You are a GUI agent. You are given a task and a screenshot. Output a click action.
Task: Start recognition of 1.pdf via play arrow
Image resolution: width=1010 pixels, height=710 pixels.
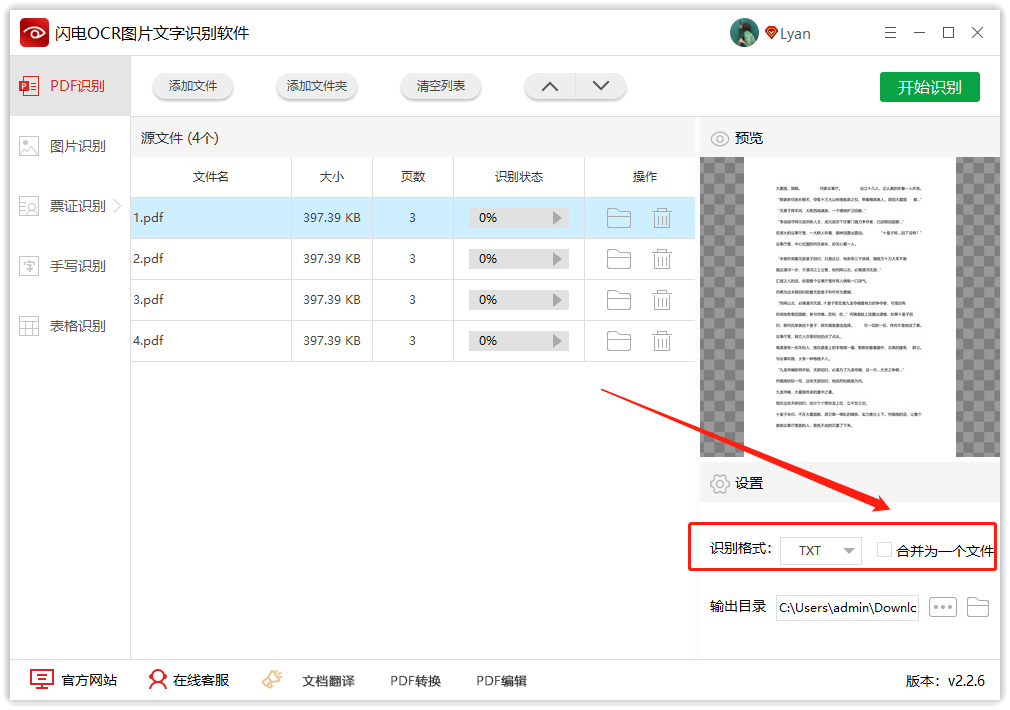(557, 218)
